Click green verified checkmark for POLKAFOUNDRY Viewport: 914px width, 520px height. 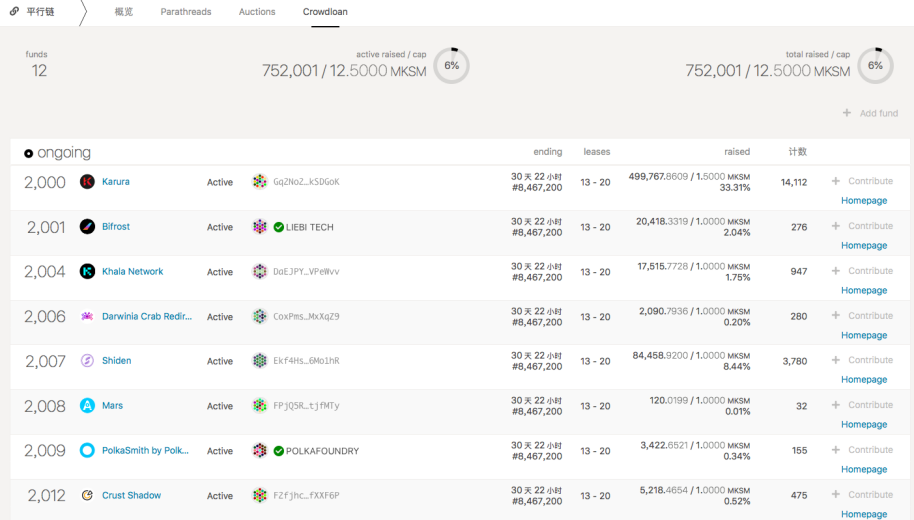click(x=279, y=451)
